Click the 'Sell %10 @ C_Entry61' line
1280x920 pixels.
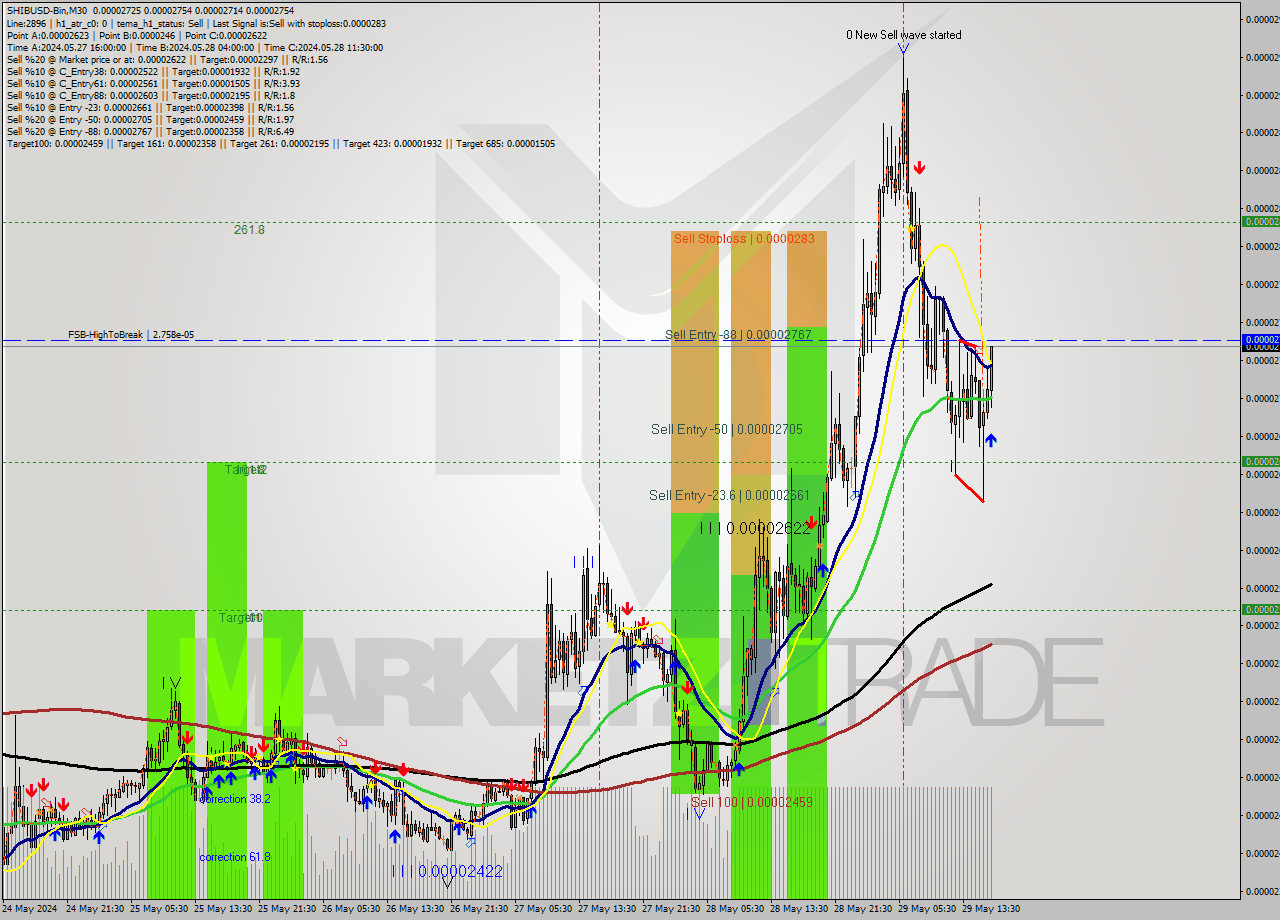pos(153,83)
